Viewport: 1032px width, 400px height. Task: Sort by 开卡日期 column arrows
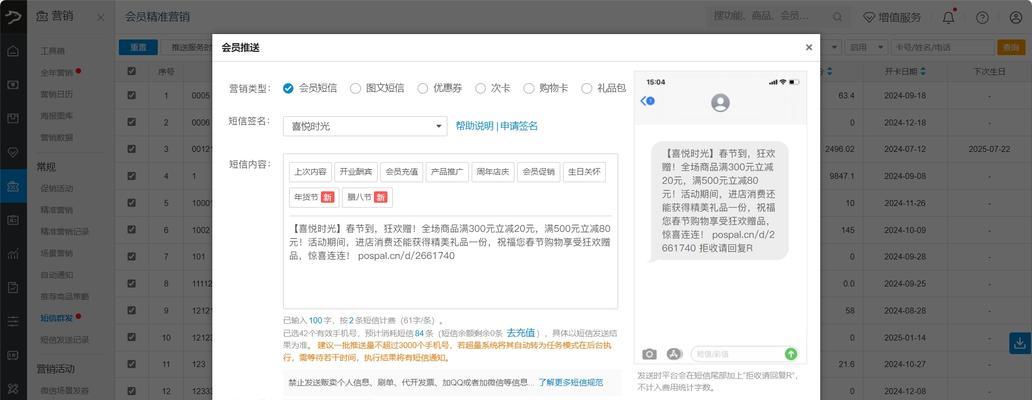[923, 71]
